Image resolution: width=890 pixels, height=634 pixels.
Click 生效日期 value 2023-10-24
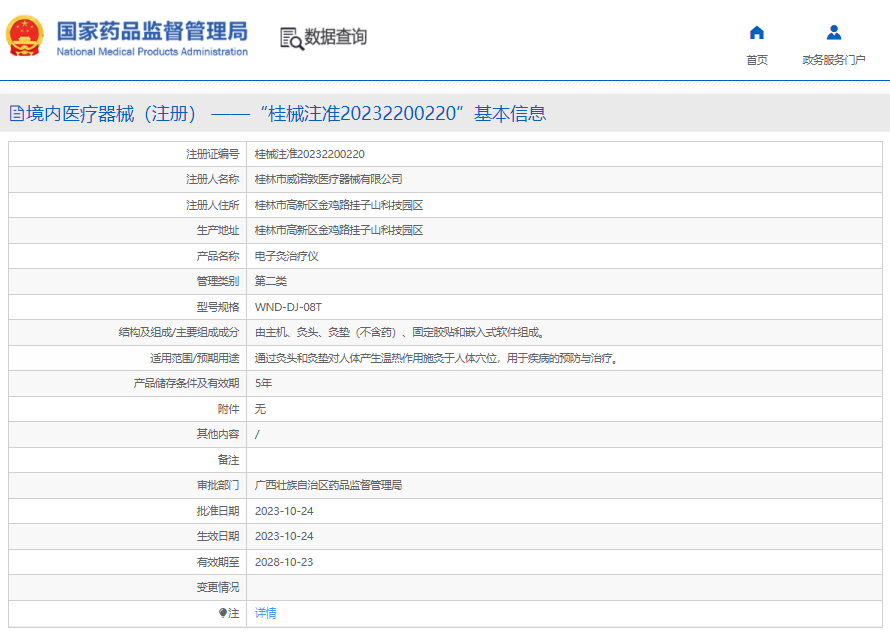click(284, 536)
